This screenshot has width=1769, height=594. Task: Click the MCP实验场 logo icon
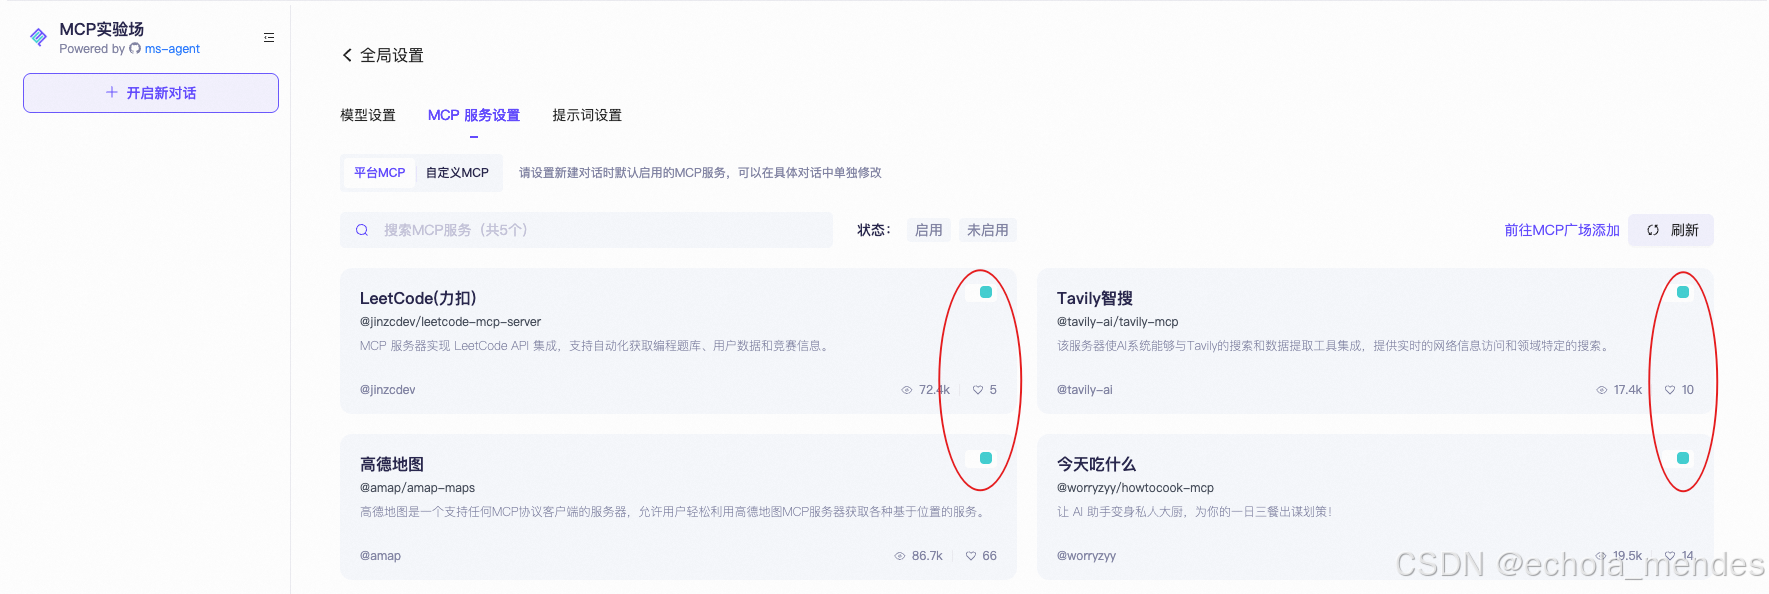point(38,37)
